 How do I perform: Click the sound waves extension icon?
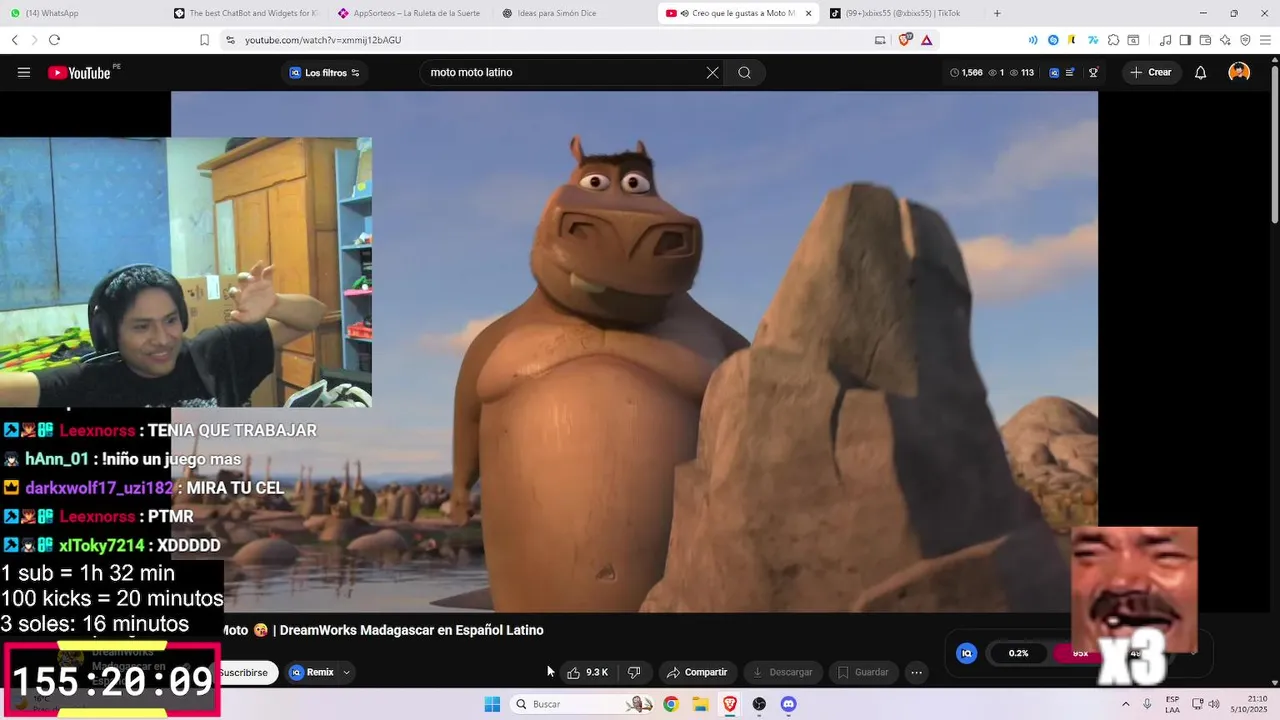[x=1033, y=40]
